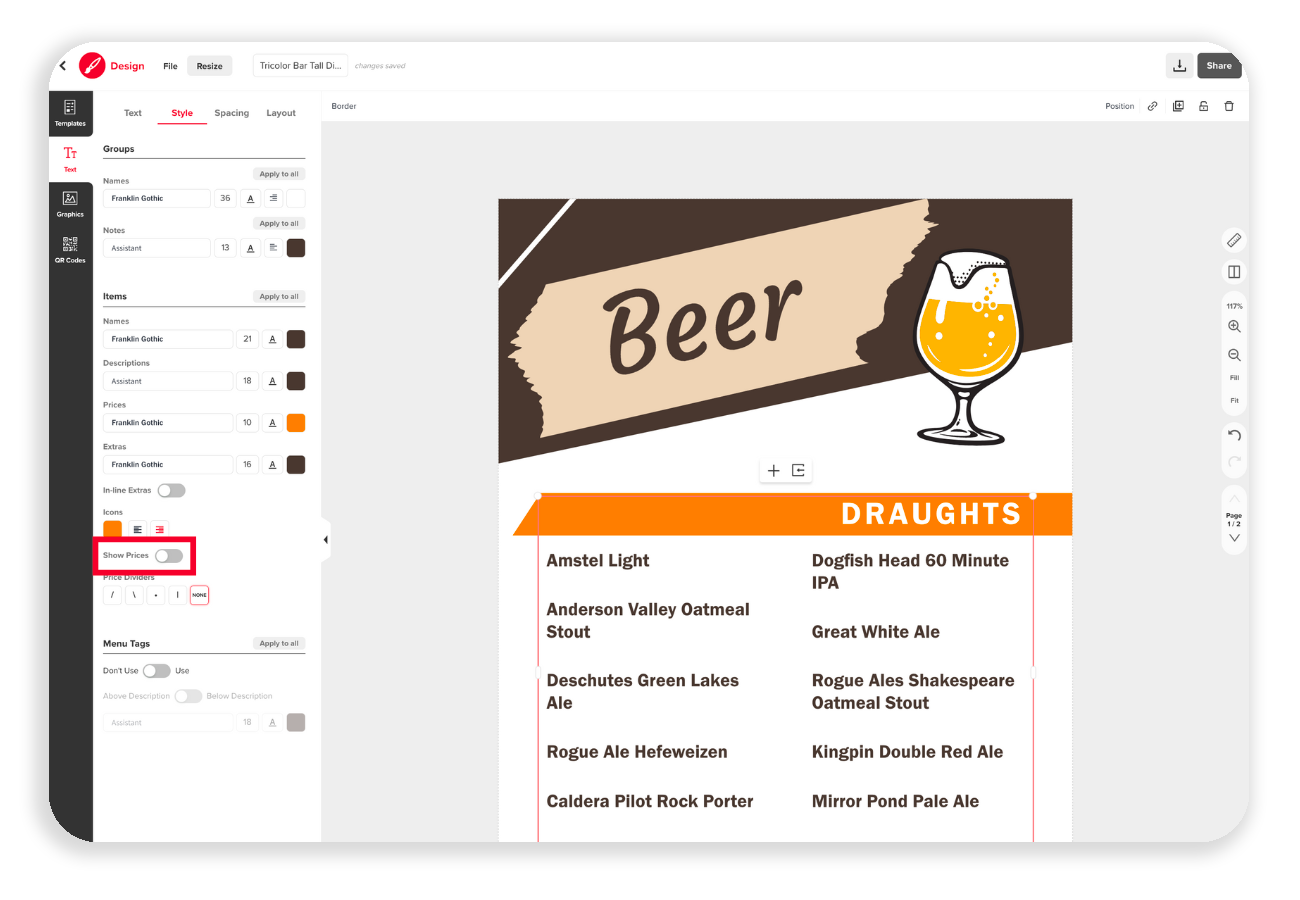Edit the menu title field Tricolor Bar

301,66
